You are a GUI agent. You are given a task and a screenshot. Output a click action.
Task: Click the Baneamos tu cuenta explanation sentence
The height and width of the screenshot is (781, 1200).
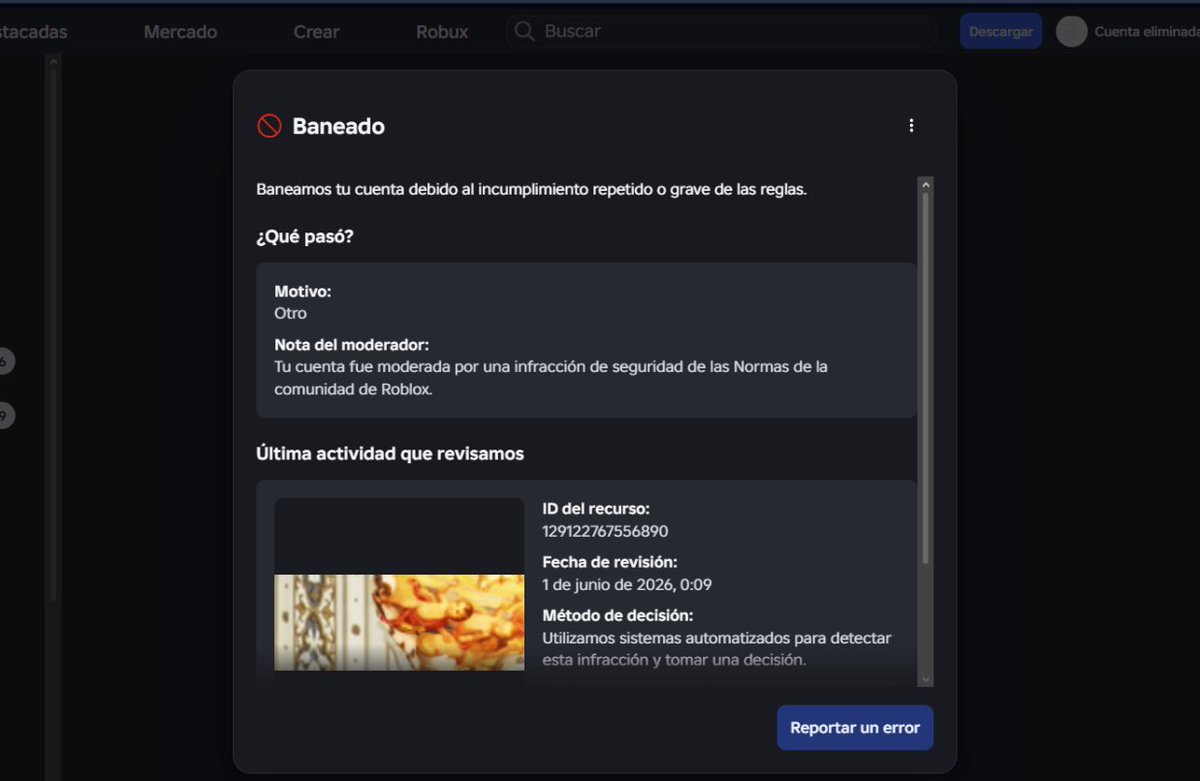tap(531, 189)
